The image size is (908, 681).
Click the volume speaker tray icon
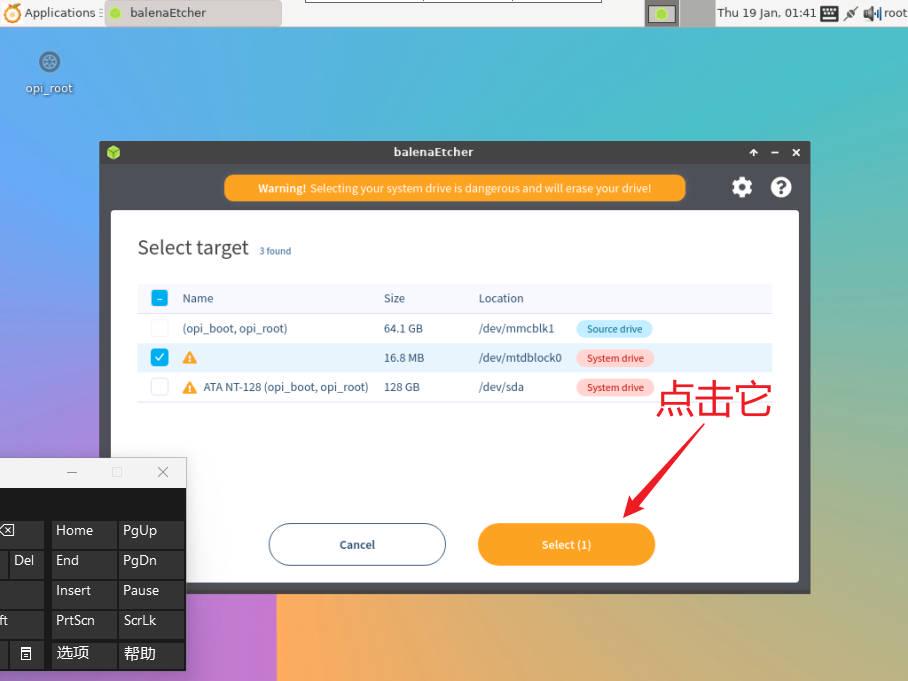coord(872,13)
